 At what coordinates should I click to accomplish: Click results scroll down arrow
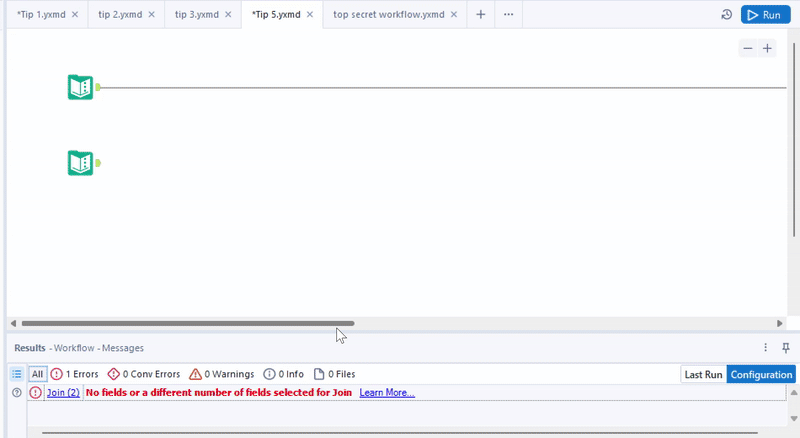[x=794, y=419]
